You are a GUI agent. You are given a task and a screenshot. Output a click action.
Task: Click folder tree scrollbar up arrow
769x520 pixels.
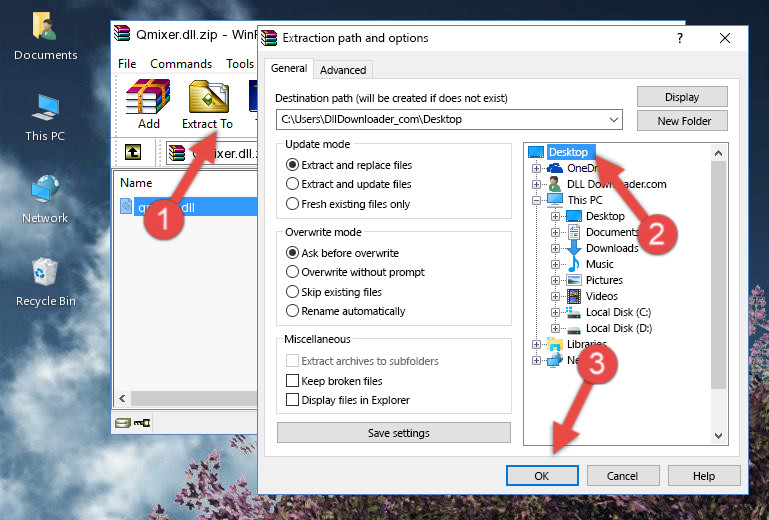point(718,153)
